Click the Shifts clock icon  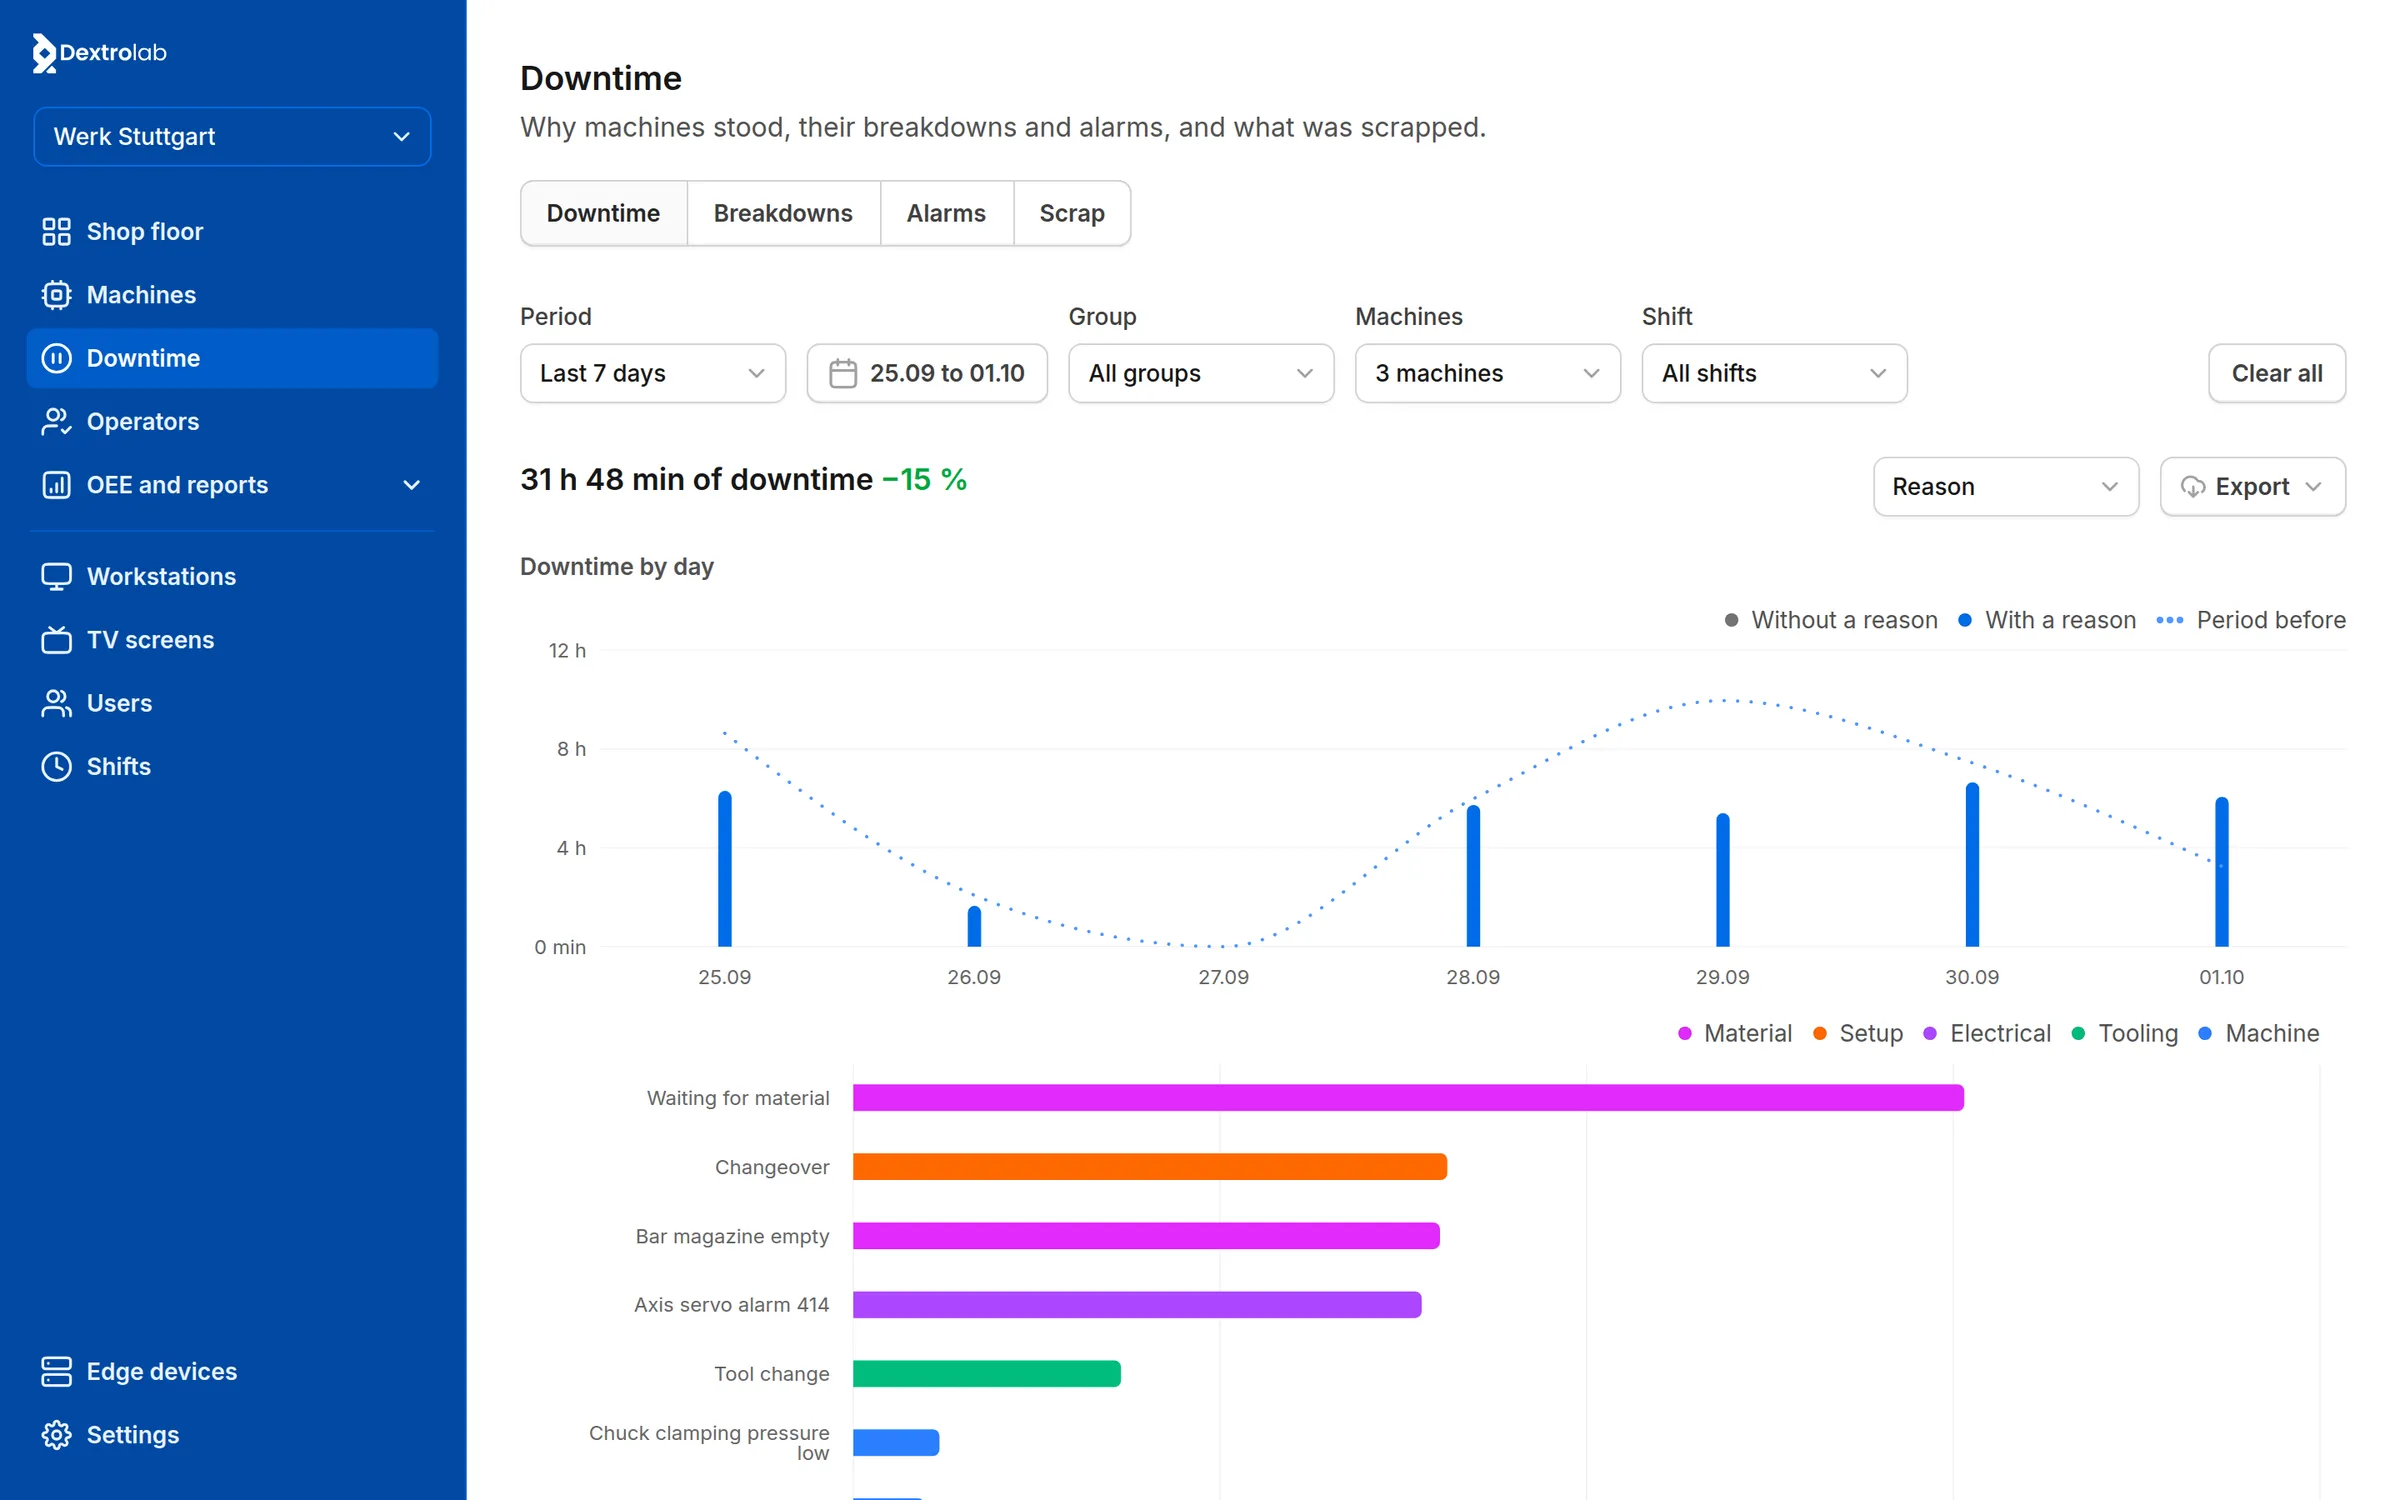pos(56,766)
